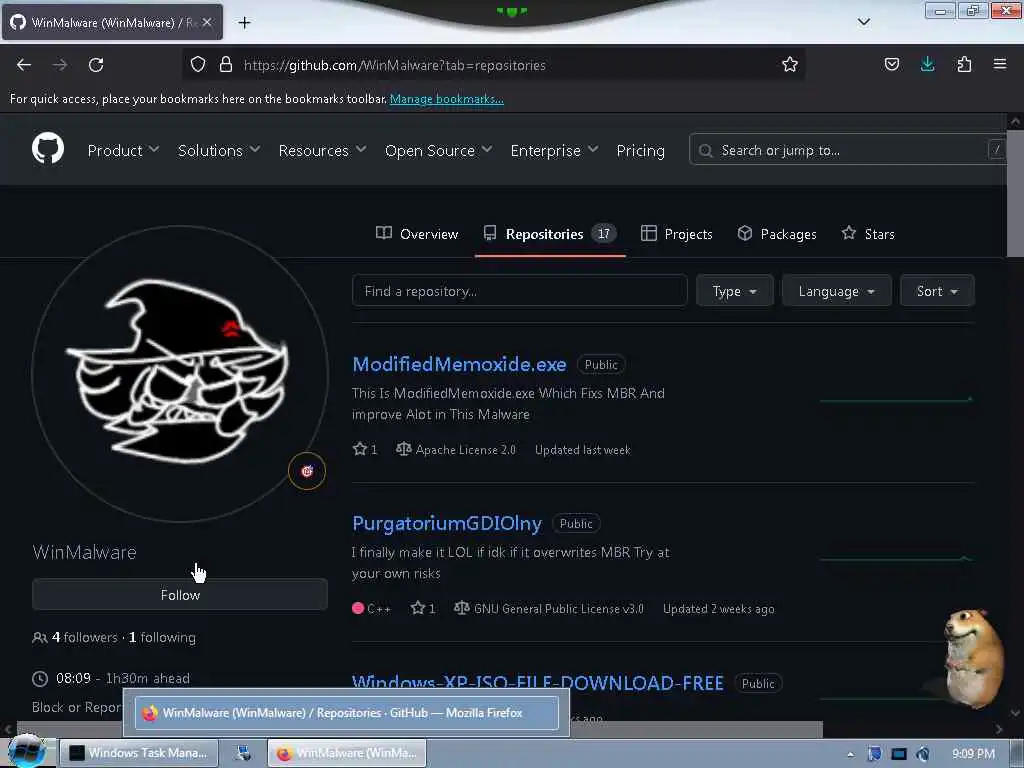Open the Firefox hamburger application menu
1024x768 pixels.
click(x=1000, y=65)
